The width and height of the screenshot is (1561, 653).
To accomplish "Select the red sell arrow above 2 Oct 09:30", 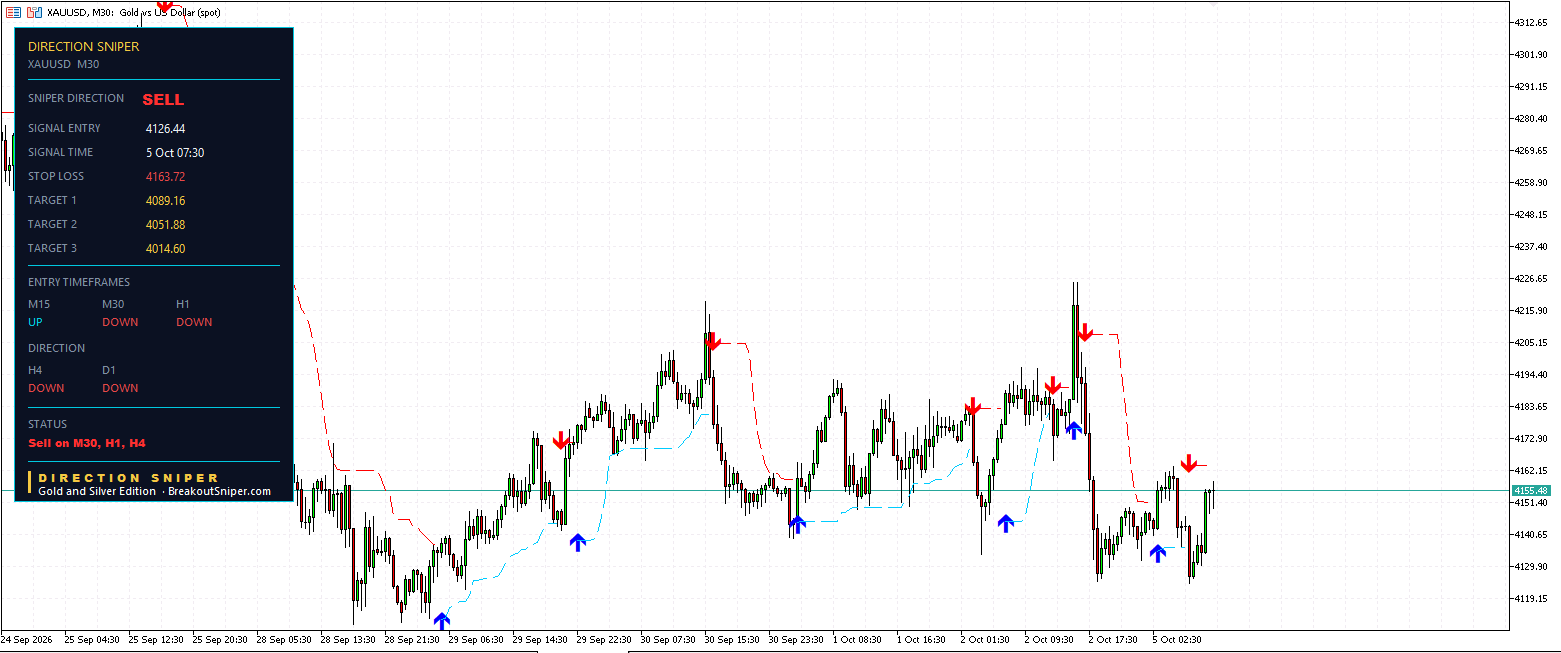I will click(1052, 386).
